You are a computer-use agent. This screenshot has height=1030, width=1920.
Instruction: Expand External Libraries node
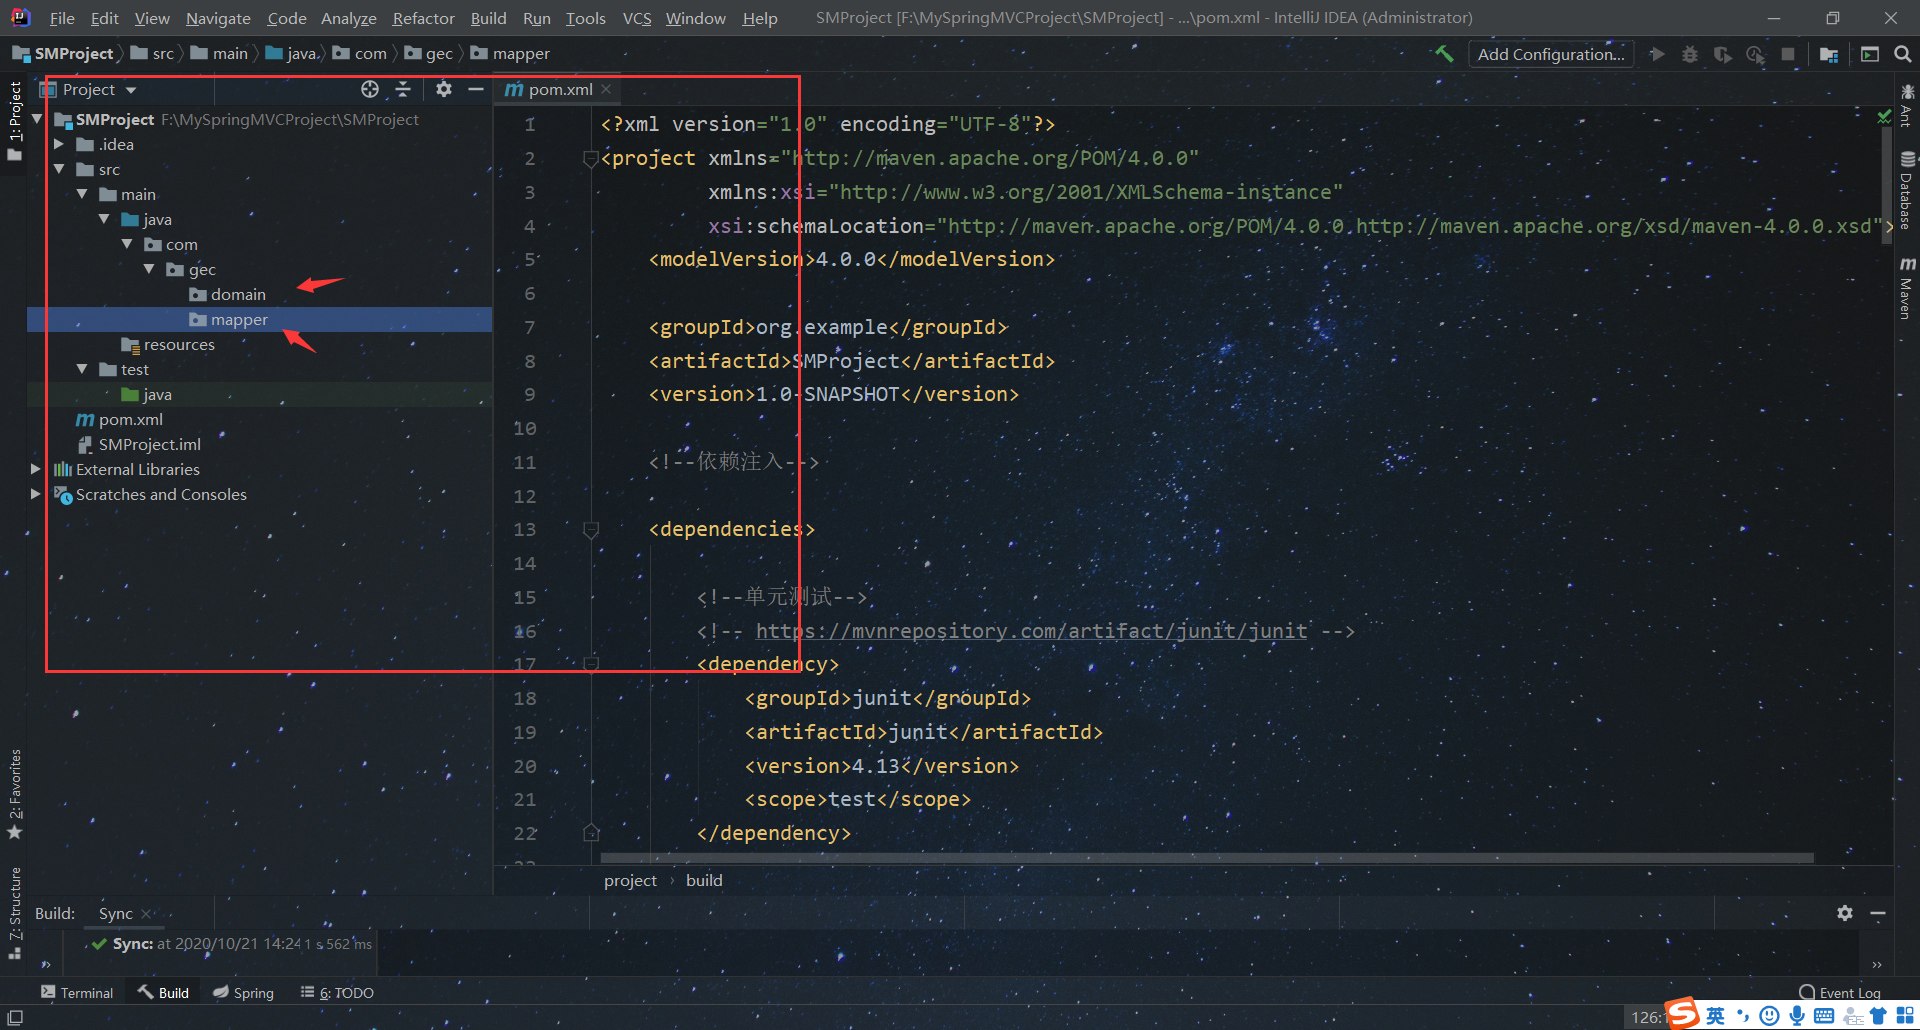coord(36,469)
